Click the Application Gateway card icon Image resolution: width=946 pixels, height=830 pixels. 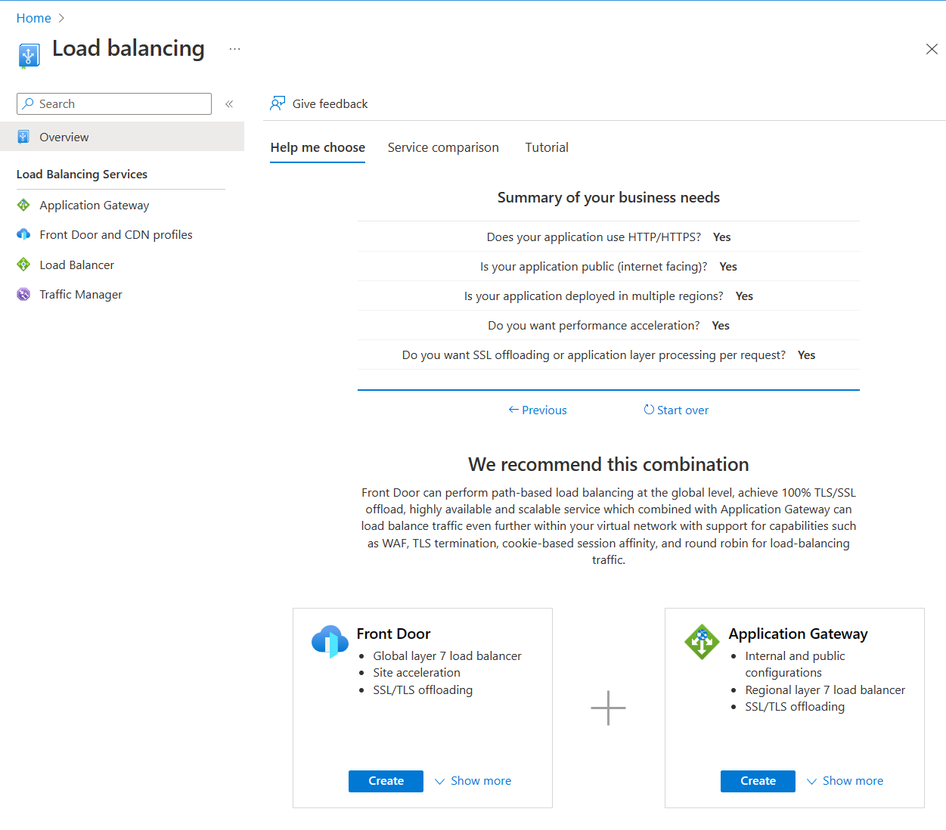click(x=702, y=642)
